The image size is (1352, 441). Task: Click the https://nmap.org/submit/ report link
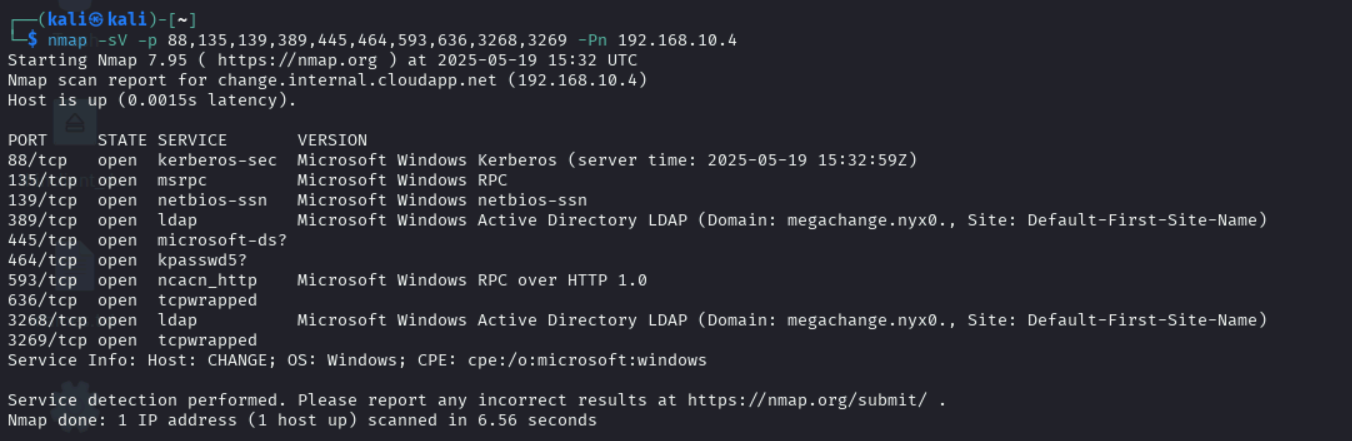tap(812, 400)
